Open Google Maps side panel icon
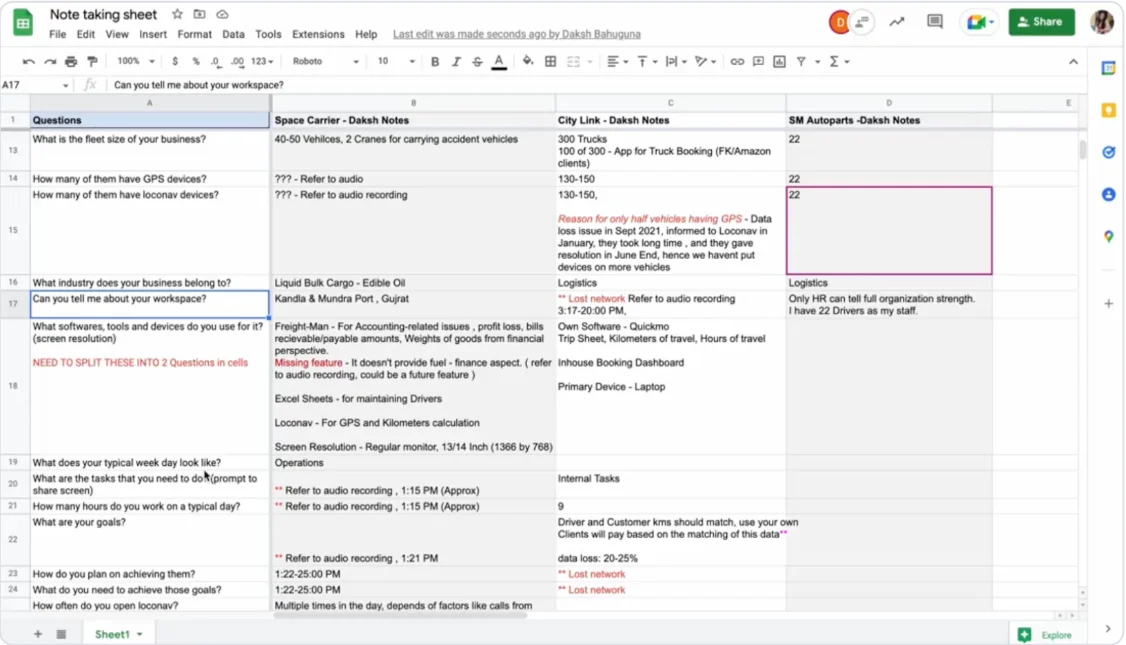Screen dimensions: 1126x645 click(1109, 236)
